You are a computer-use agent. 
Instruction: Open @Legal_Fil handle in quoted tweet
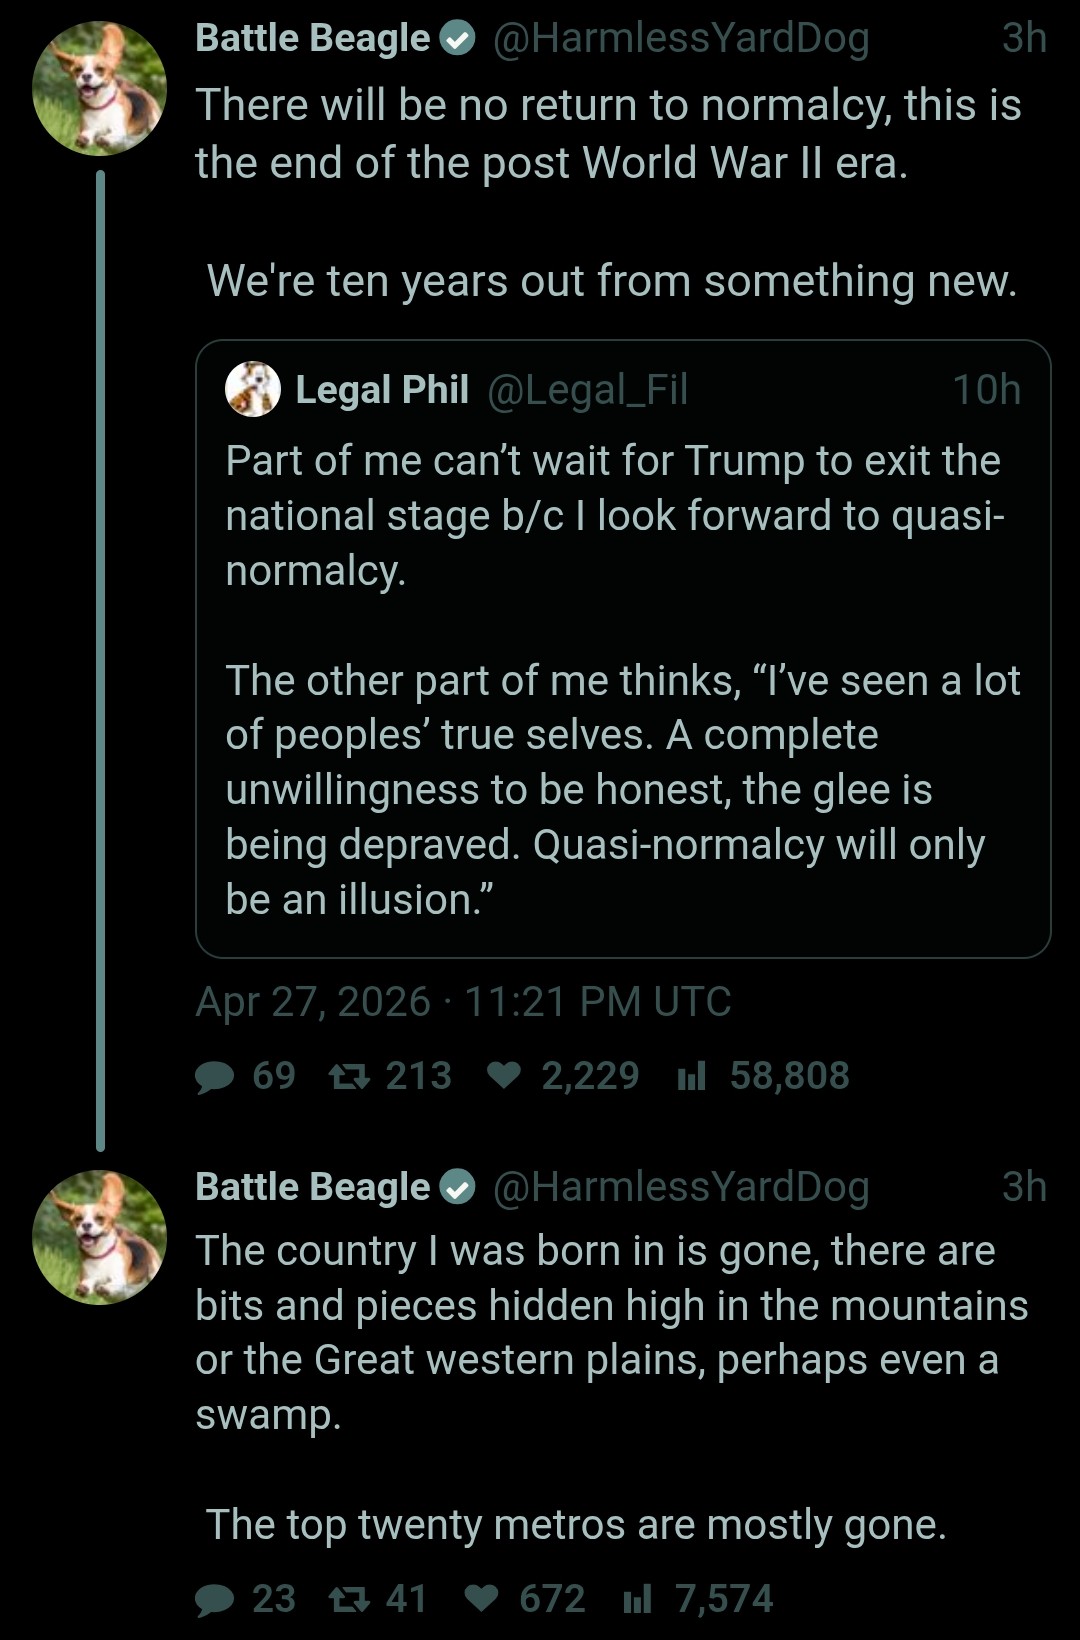tap(588, 390)
